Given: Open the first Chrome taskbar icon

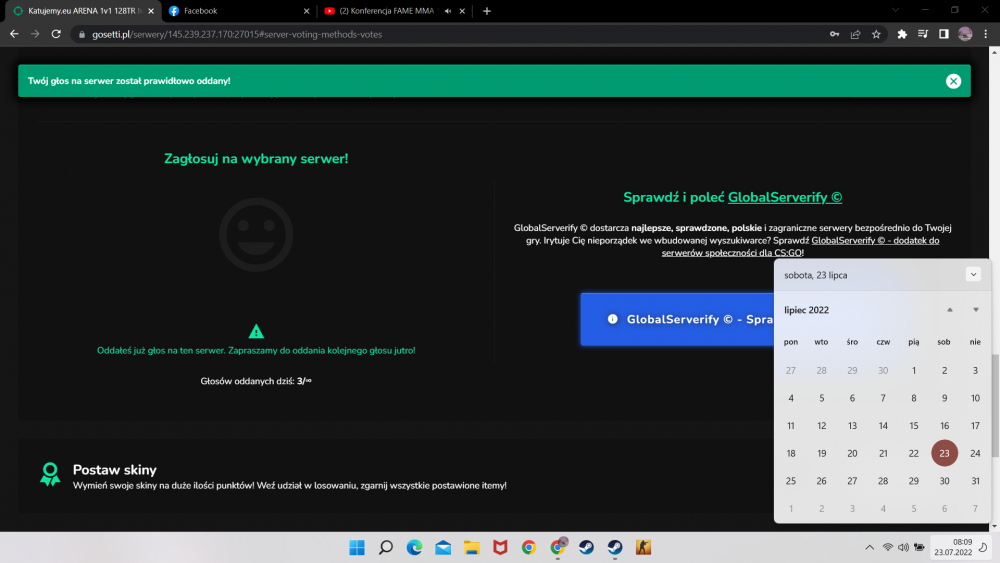Looking at the screenshot, I should (x=529, y=548).
